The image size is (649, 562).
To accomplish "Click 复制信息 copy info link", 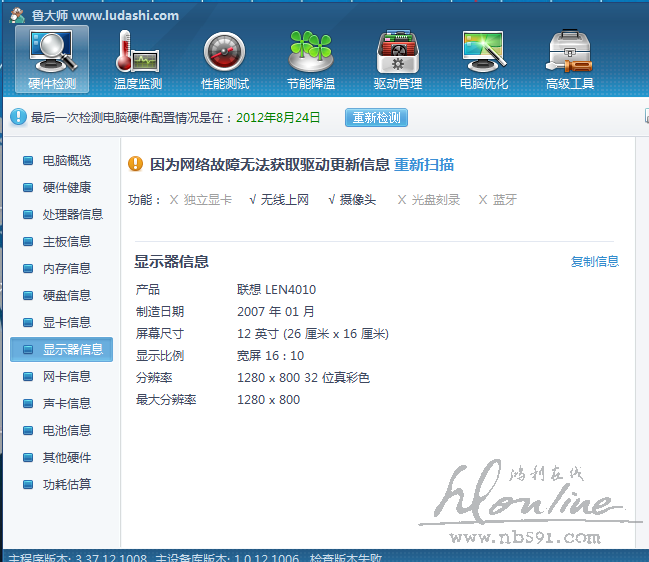I will click(594, 262).
